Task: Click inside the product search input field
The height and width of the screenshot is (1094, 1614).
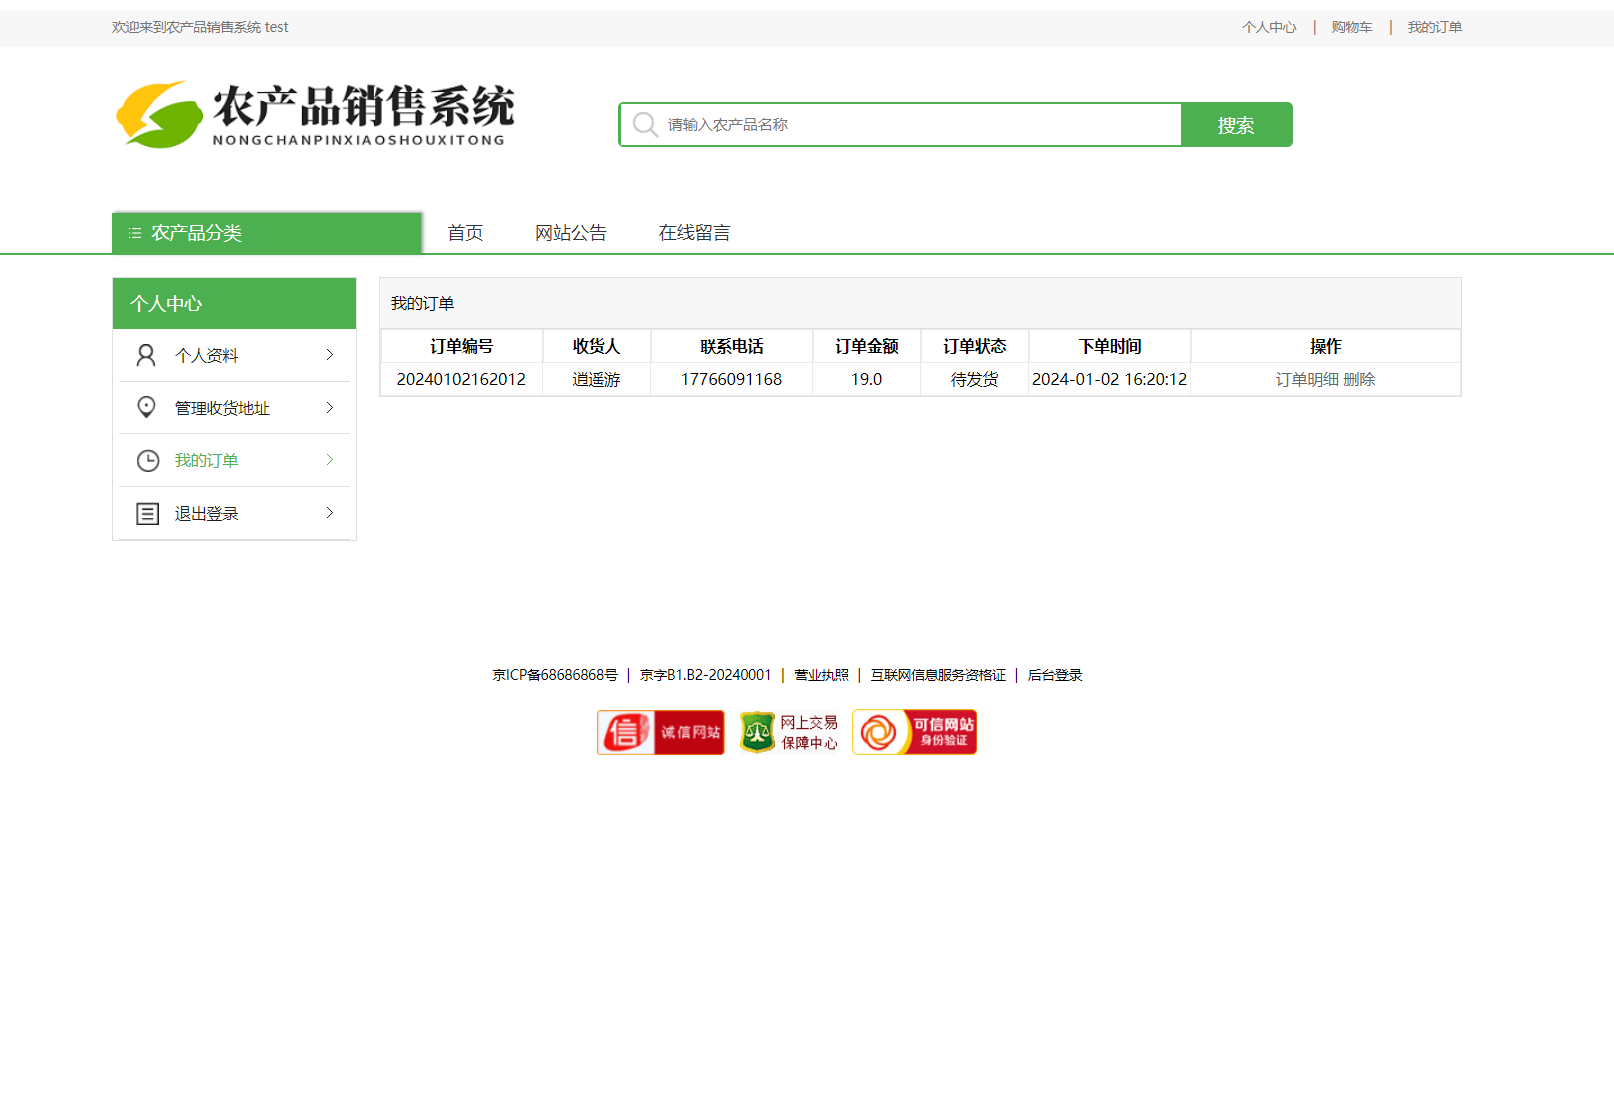Action: pos(900,124)
